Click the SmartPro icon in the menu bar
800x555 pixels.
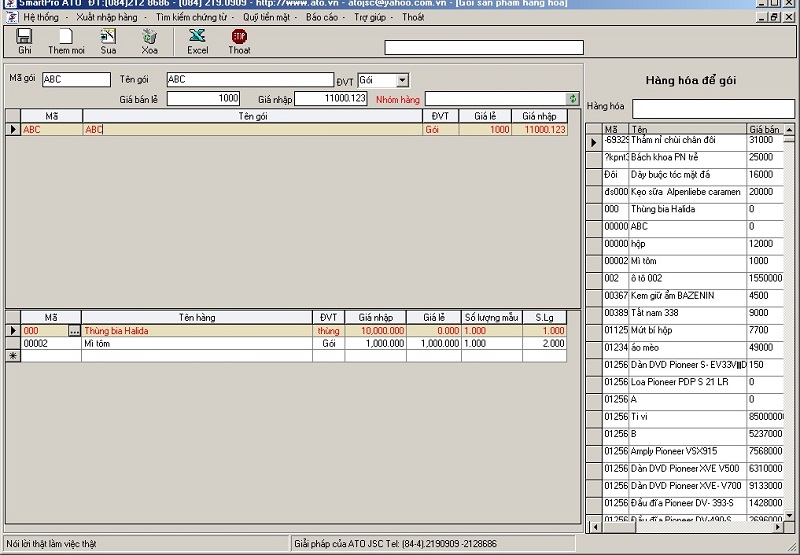pyautogui.click(x=12, y=17)
